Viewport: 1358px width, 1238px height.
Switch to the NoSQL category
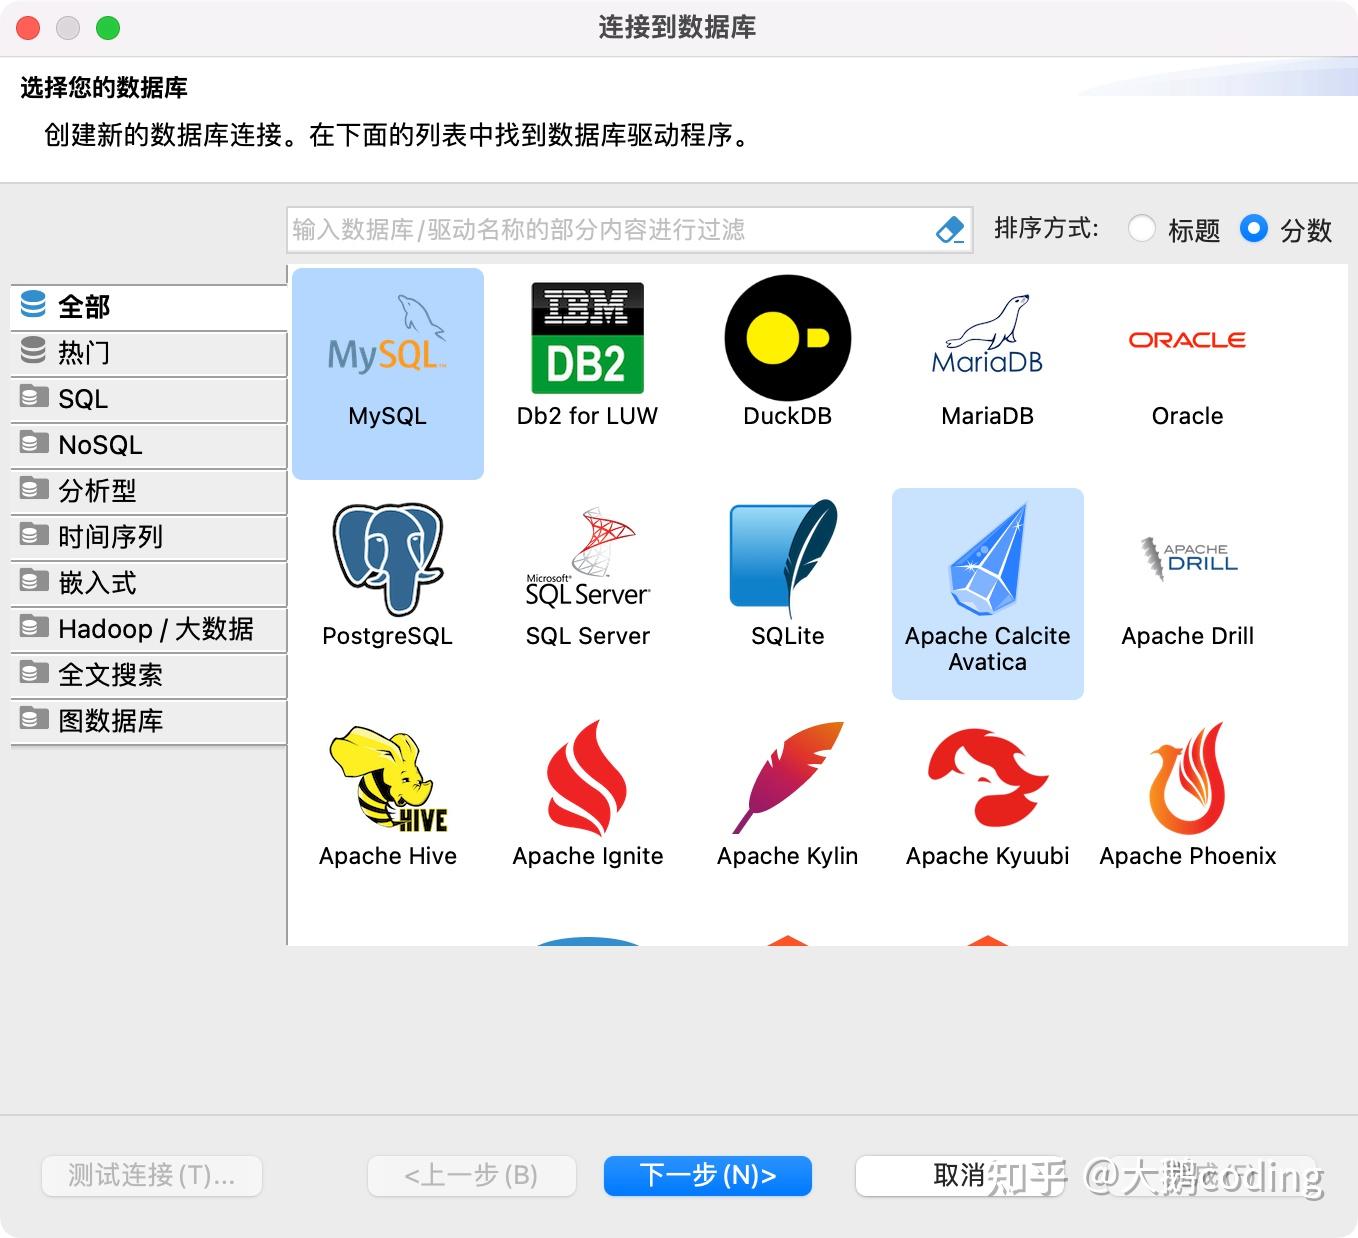[148, 445]
